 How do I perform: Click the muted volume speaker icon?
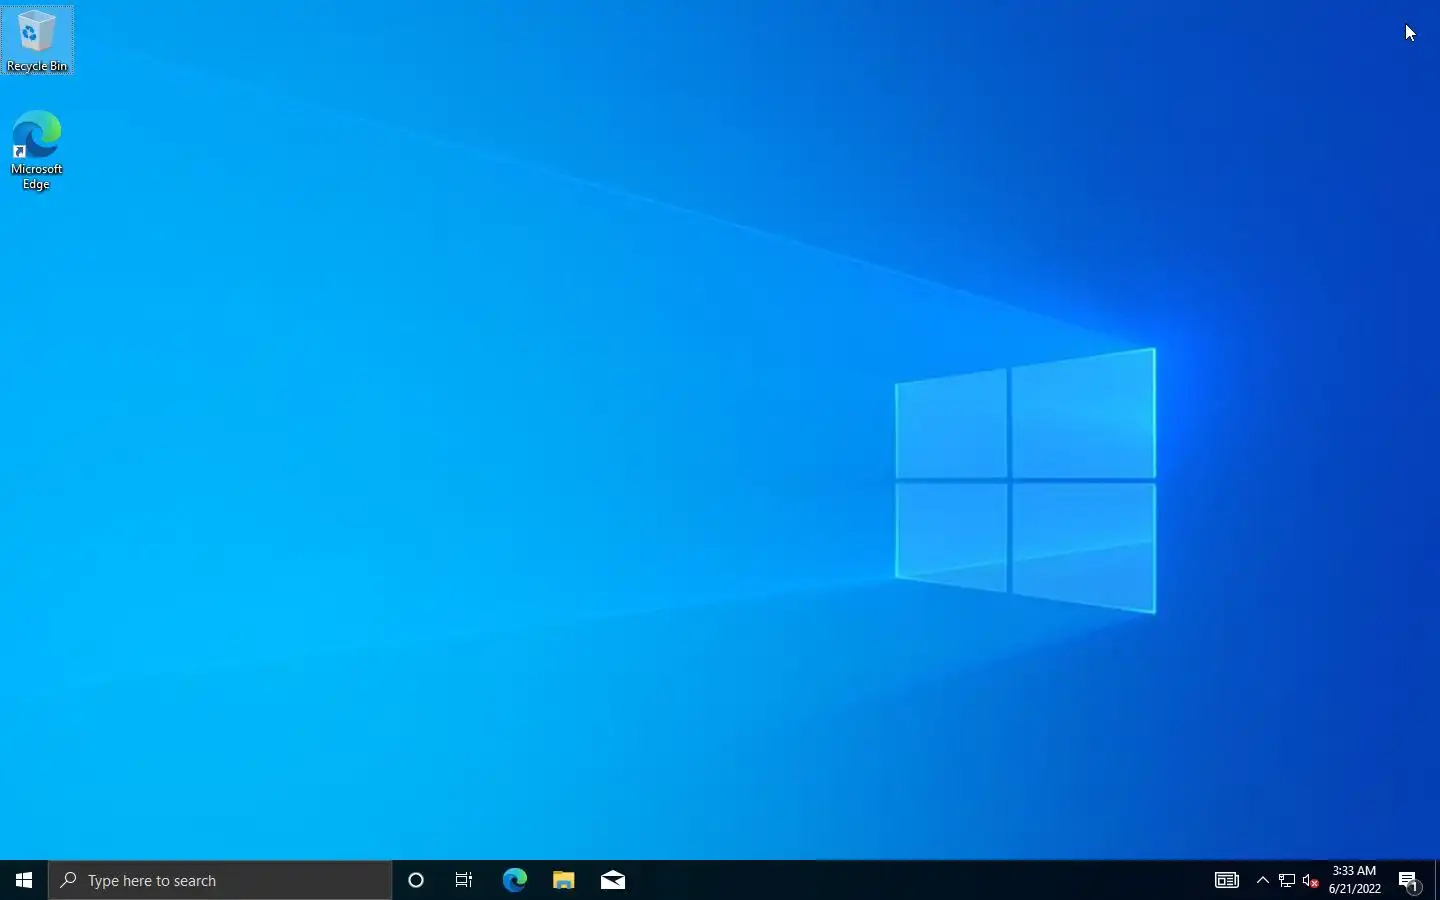click(1311, 880)
